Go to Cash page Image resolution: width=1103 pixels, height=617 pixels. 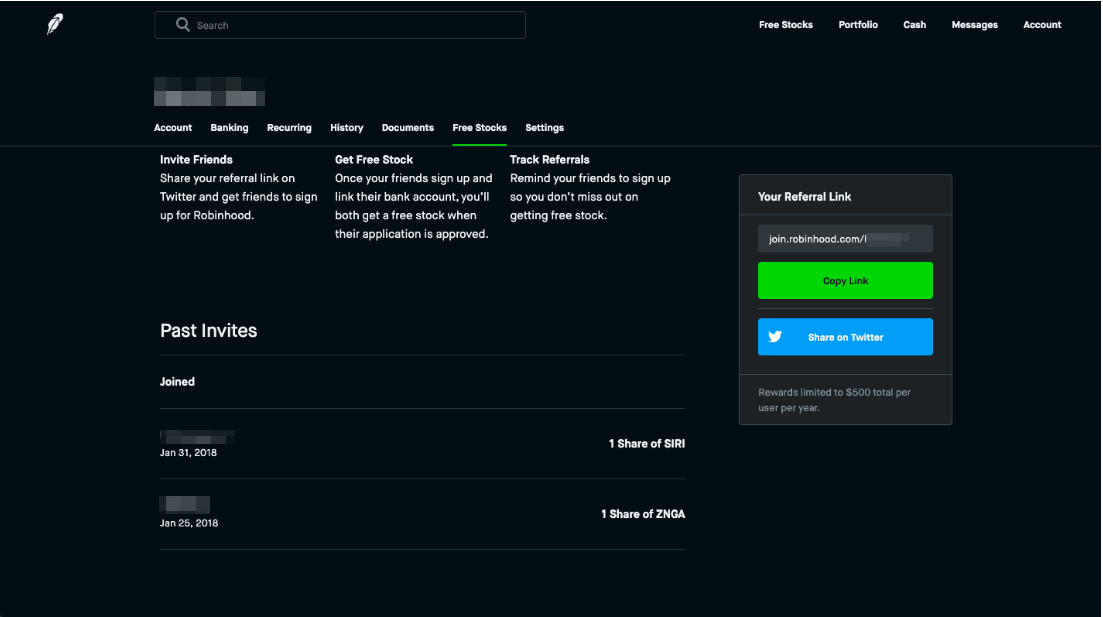click(914, 25)
